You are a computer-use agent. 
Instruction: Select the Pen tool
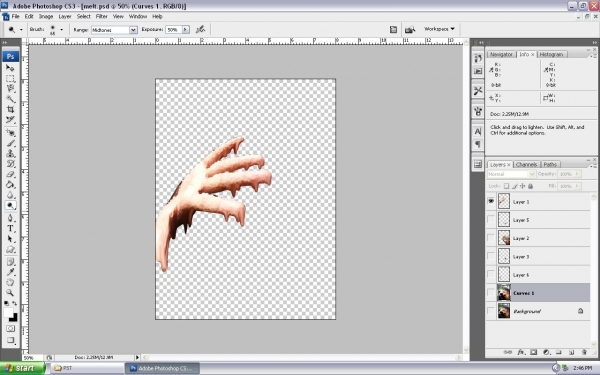pos(10,218)
